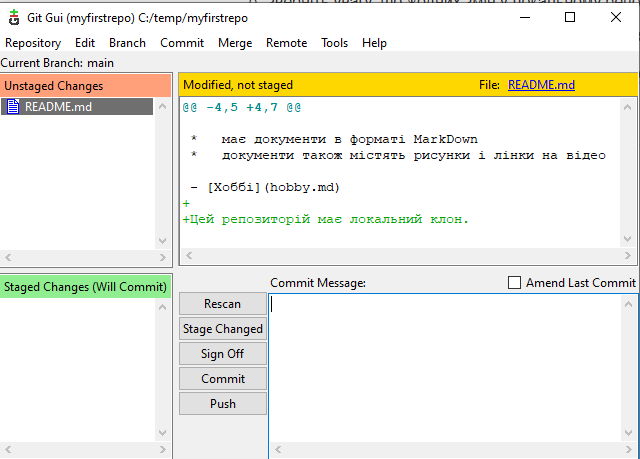Open the Help menu

click(374, 43)
